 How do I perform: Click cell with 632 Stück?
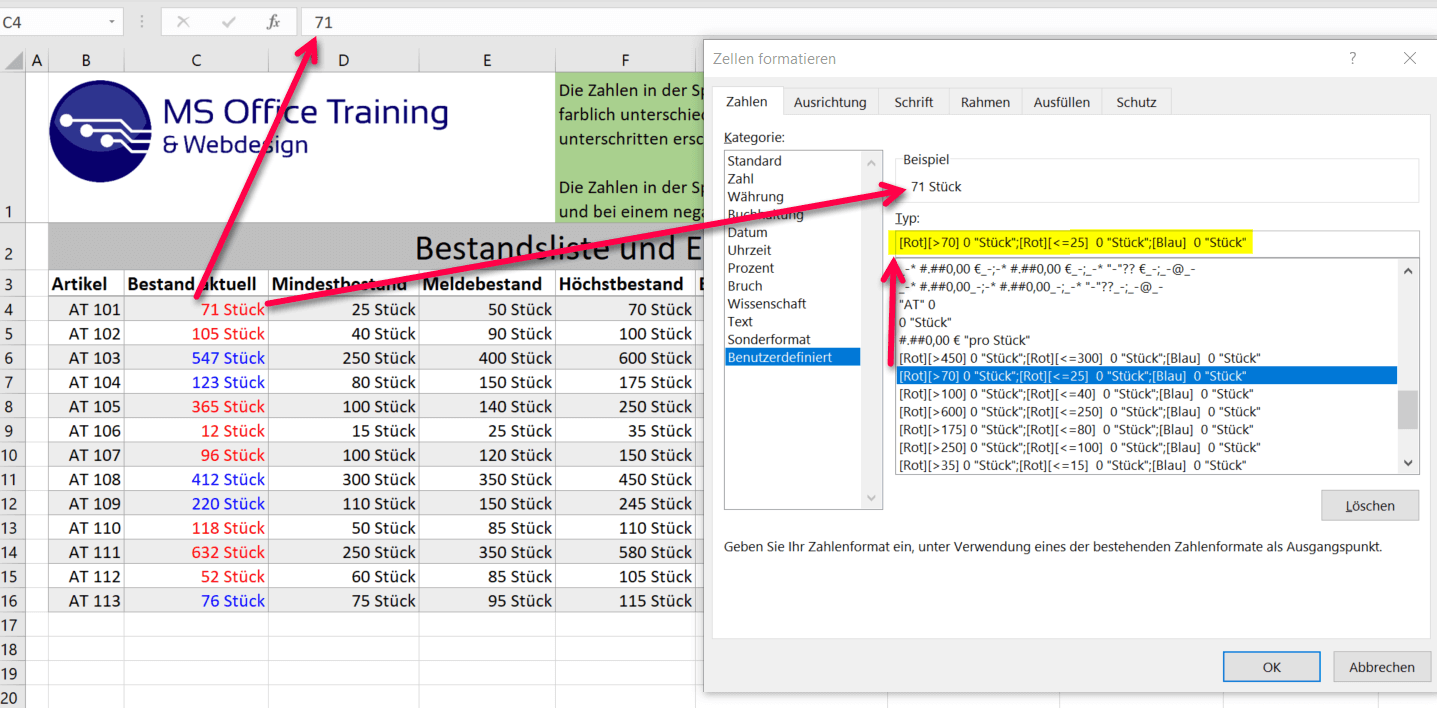click(196, 552)
